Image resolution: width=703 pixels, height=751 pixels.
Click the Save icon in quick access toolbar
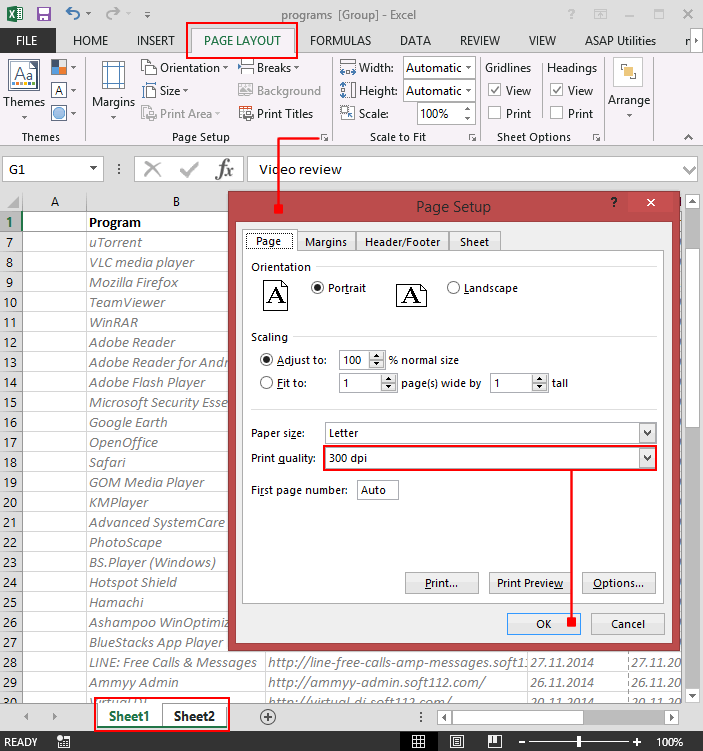pos(44,14)
